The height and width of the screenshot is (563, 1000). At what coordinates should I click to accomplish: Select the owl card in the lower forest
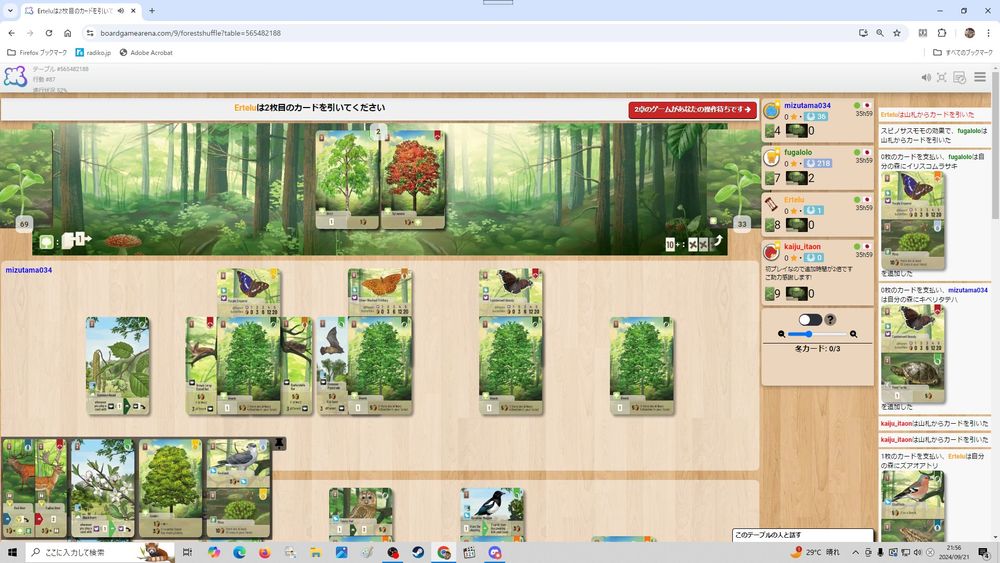coord(361,514)
